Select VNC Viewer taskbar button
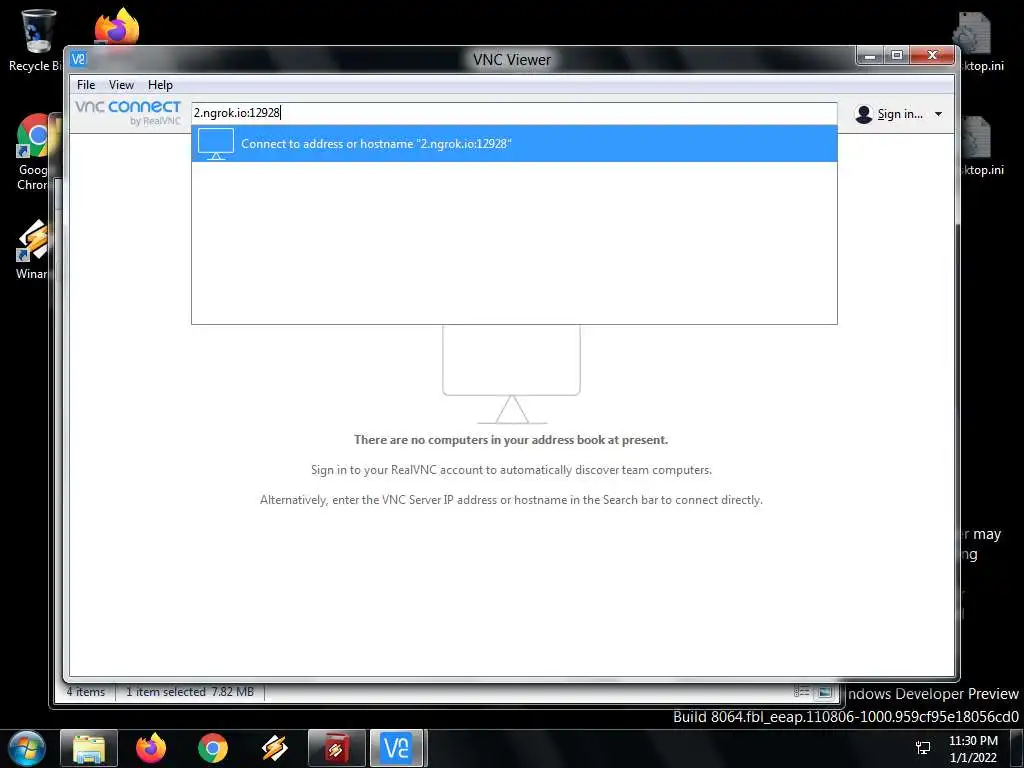 397,748
